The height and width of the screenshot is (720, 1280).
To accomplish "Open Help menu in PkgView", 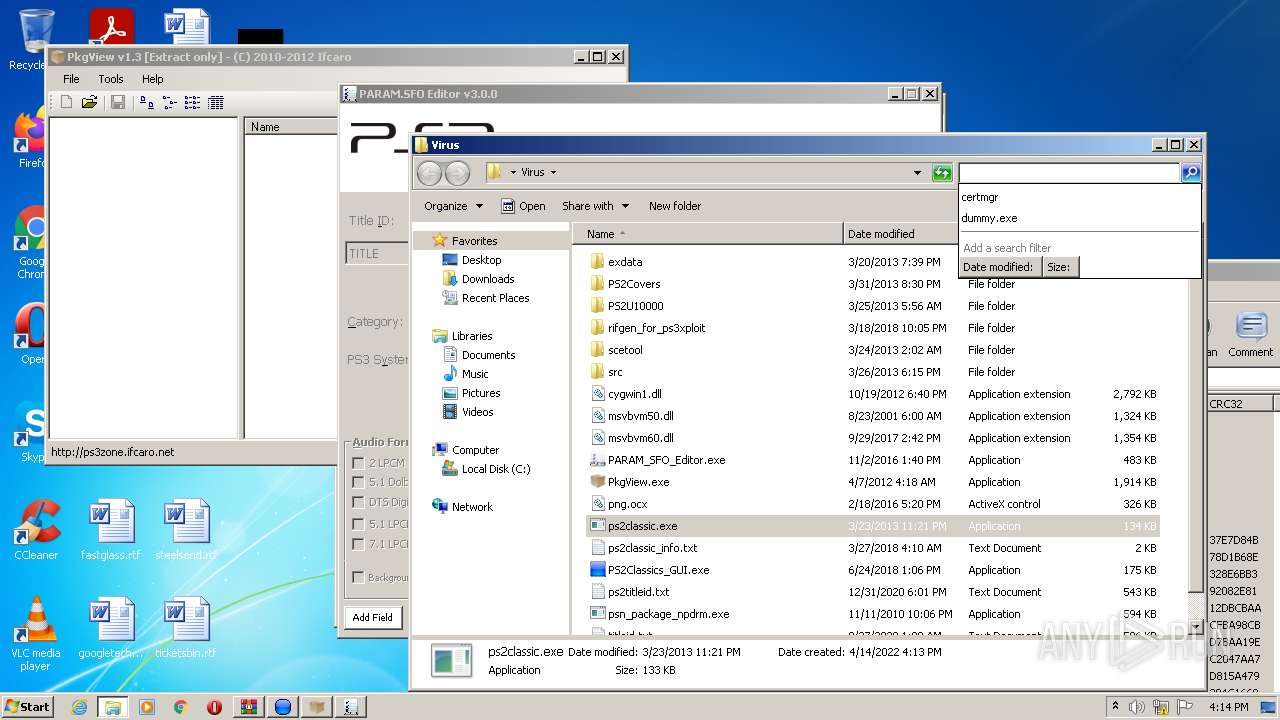I will click(152, 79).
